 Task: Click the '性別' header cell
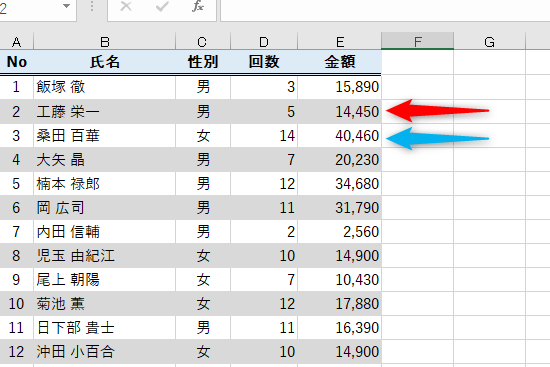[x=203, y=62]
